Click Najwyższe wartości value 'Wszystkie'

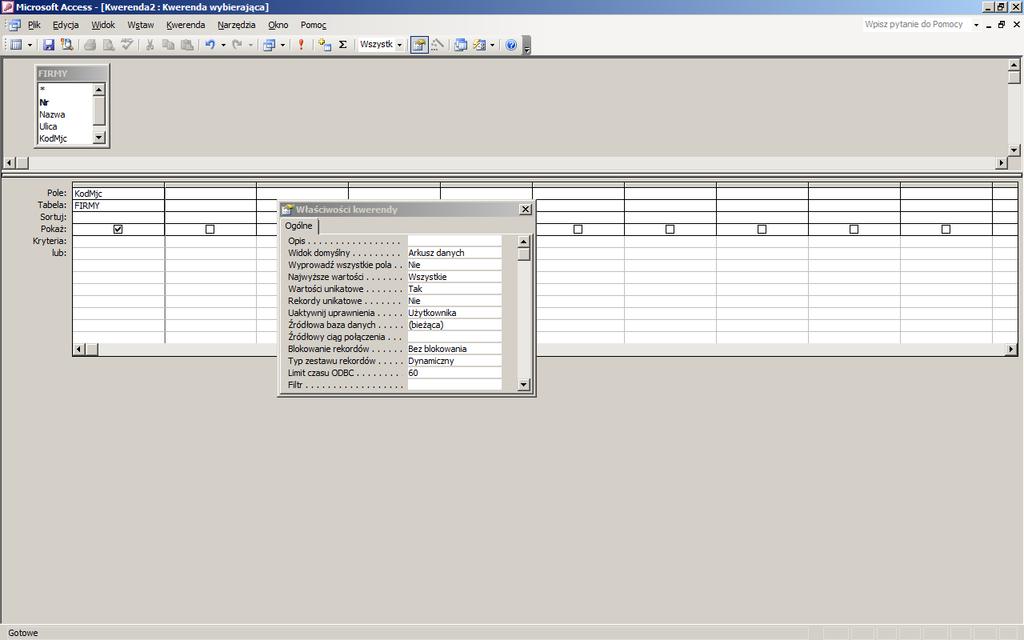pos(455,277)
